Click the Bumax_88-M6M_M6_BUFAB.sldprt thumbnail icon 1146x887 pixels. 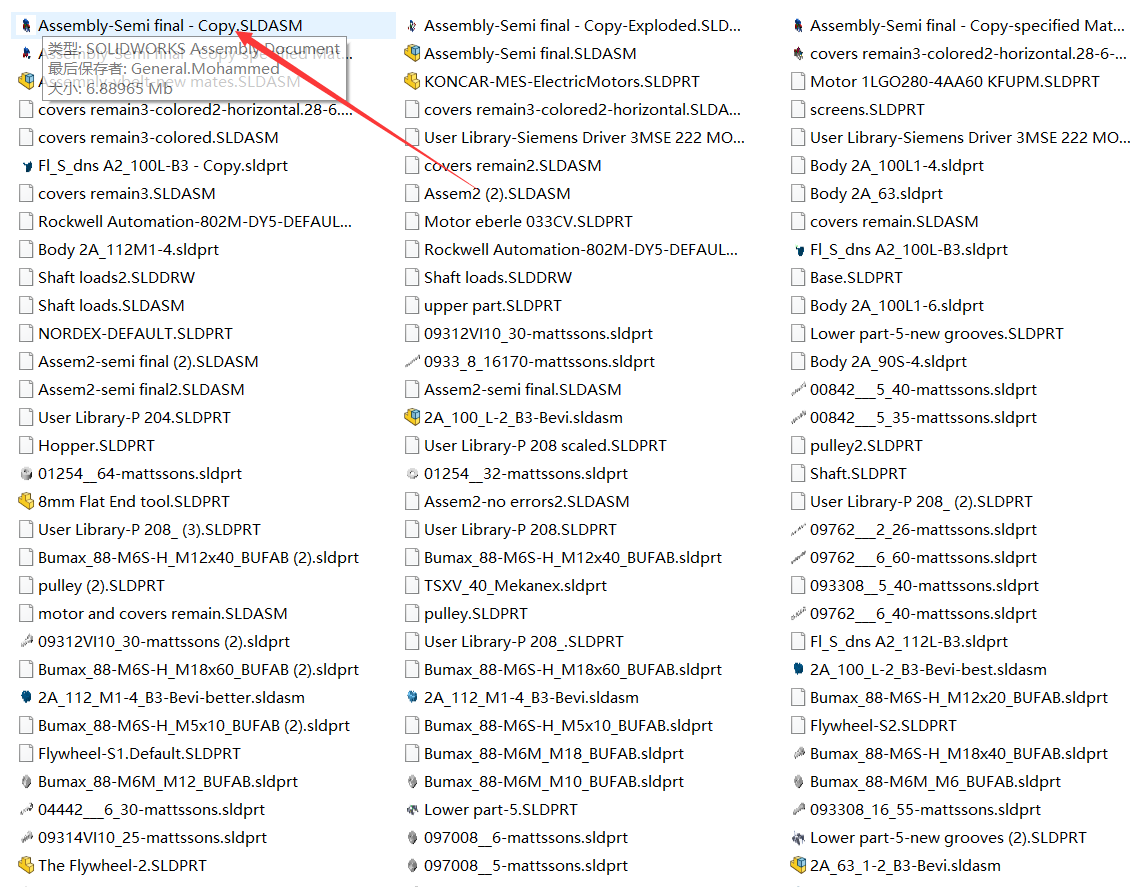pos(798,782)
